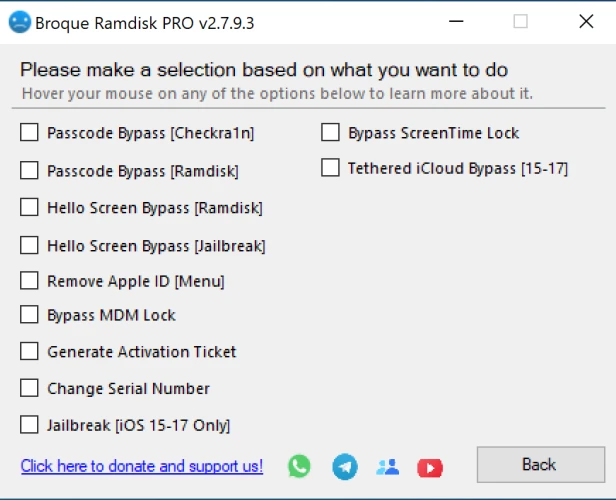Open the Telegram channel icon
Viewport: 616px width, 500px height.
click(345, 467)
